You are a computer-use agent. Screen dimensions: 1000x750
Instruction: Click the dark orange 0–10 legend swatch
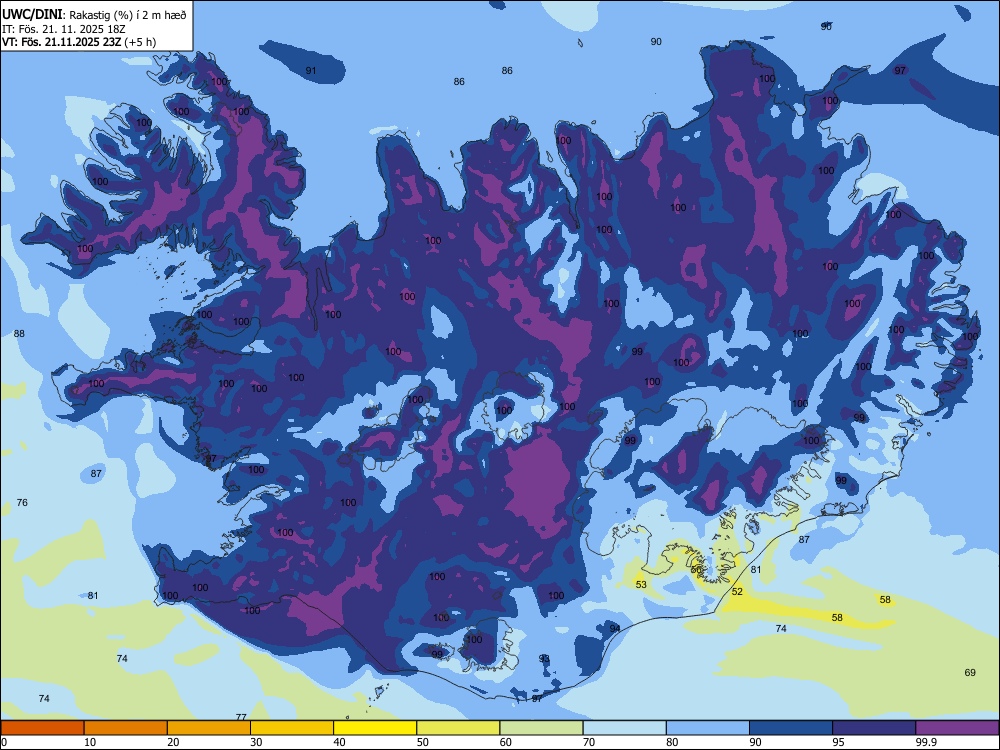pos(42,728)
